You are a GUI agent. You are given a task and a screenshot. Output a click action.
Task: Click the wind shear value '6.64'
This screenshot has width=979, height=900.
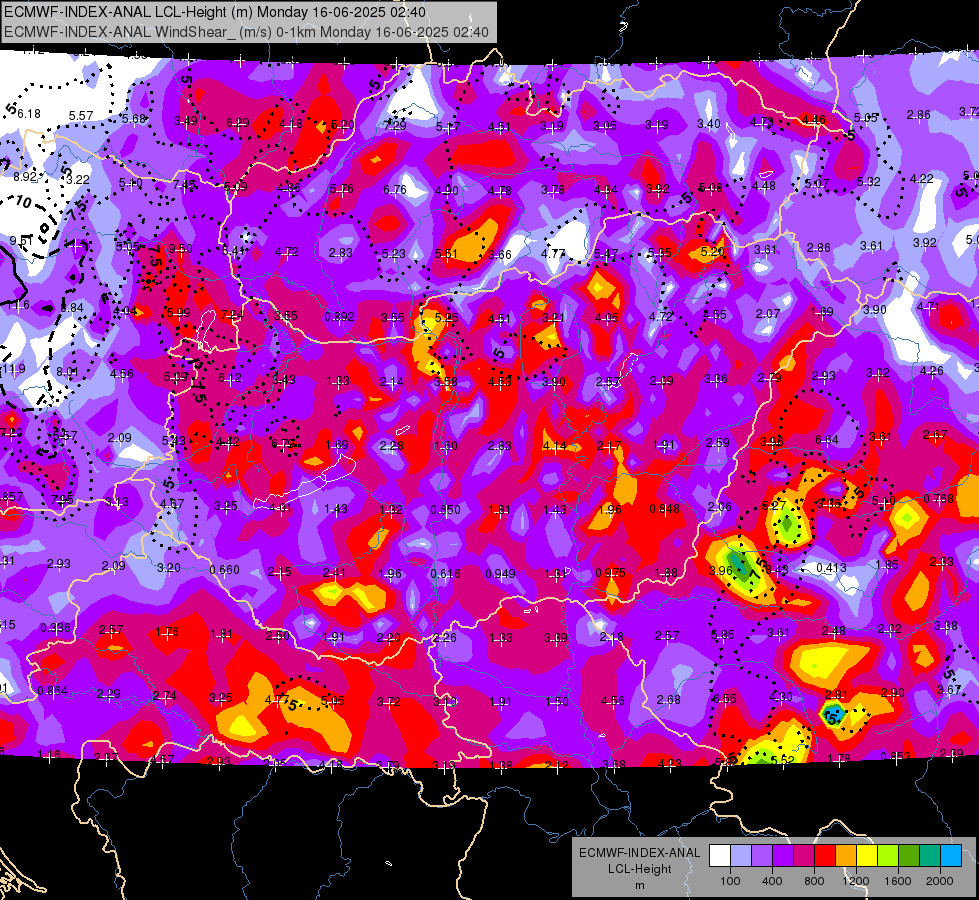827,440
